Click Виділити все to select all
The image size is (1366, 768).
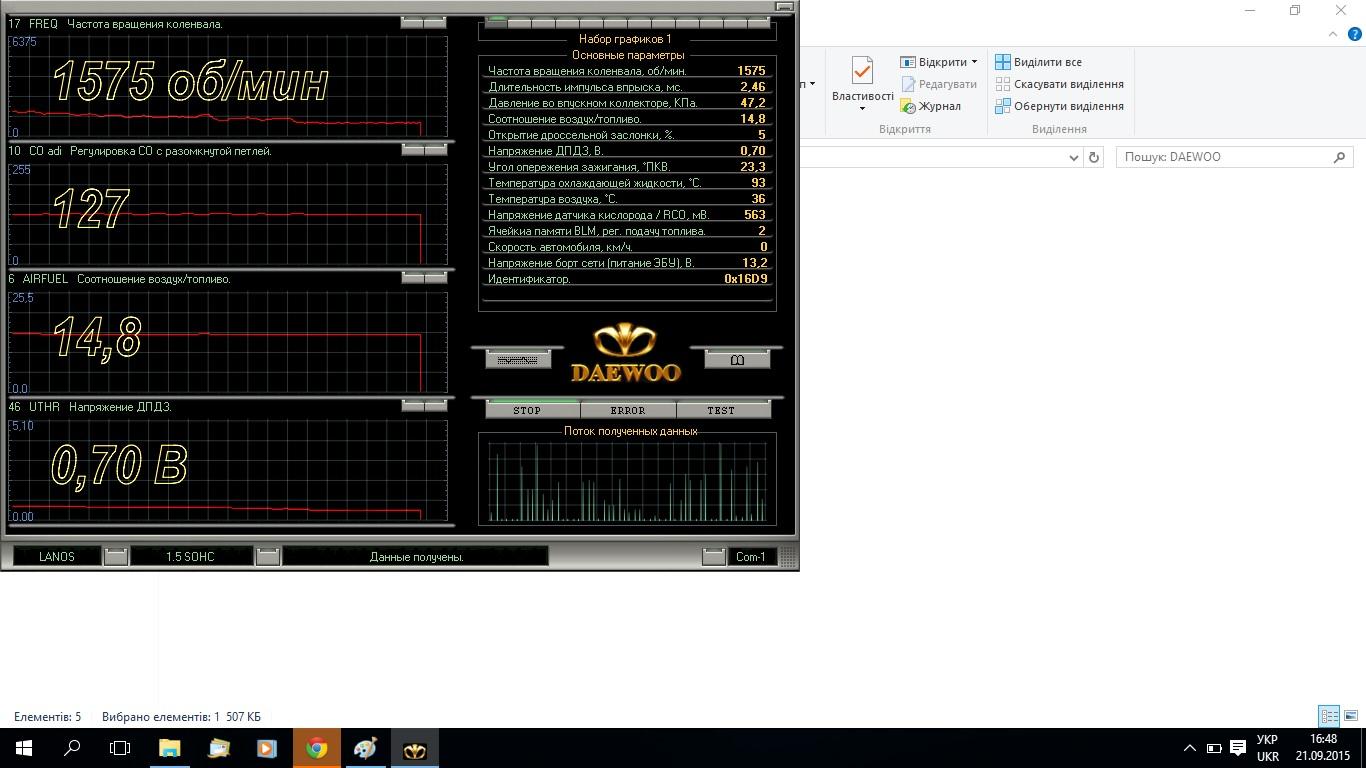click(1047, 62)
